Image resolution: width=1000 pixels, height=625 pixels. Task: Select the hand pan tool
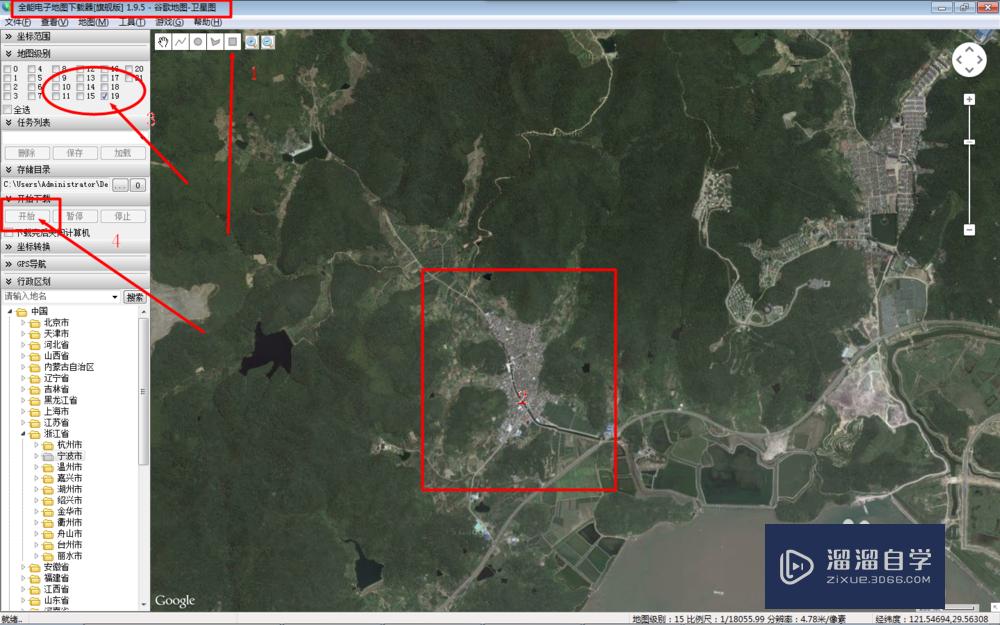pyautogui.click(x=163, y=41)
